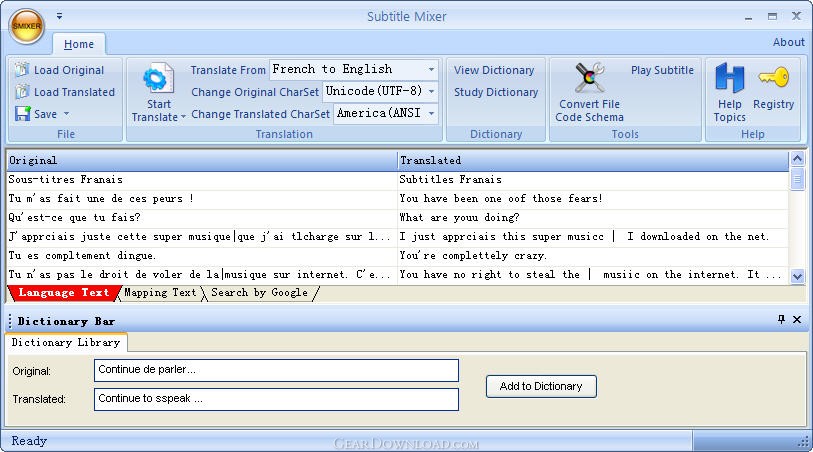Maximize the Subtitle Mixer window
The height and width of the screenshot is (452, 813).
pos(773,17)
